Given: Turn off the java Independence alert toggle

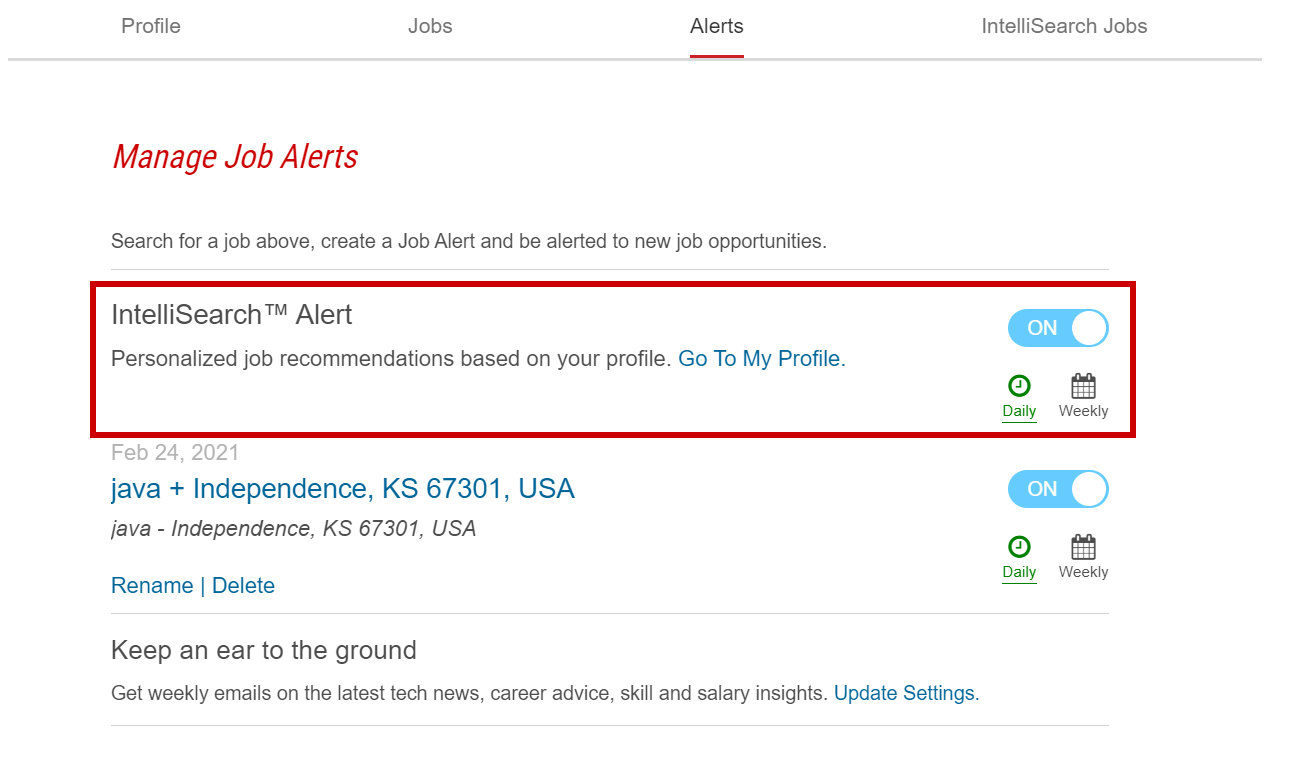Looking at the screenshot, I should pyautogui.click(x=1058, y=489).
